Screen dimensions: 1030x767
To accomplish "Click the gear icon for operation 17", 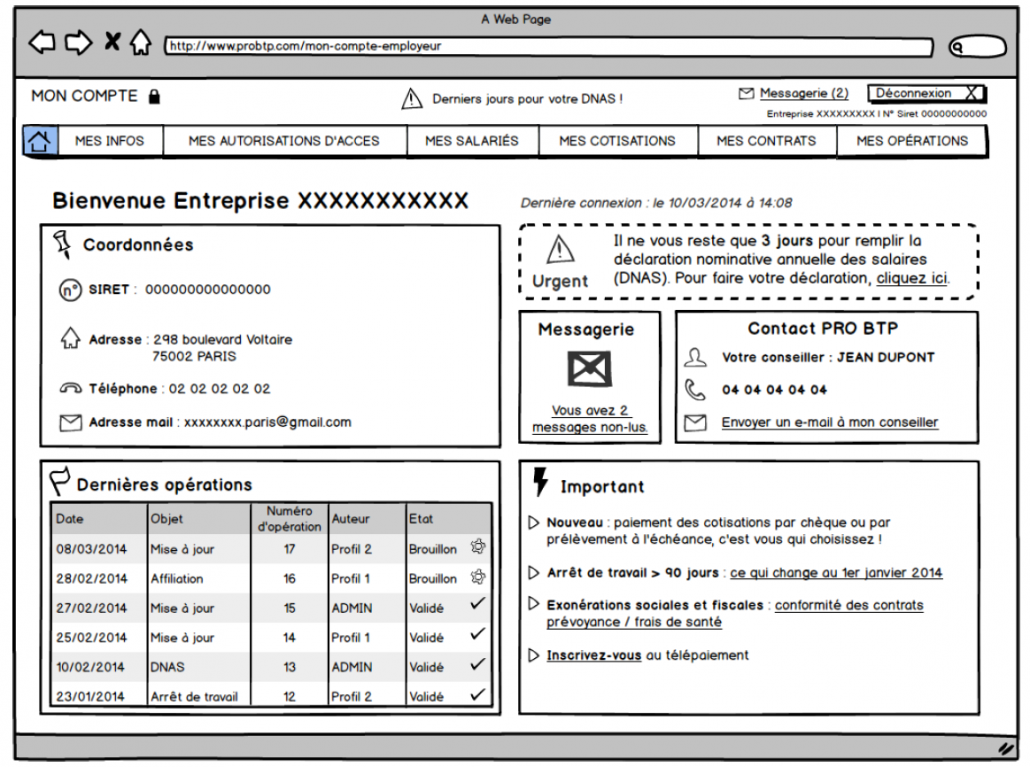I will point(478,547).
